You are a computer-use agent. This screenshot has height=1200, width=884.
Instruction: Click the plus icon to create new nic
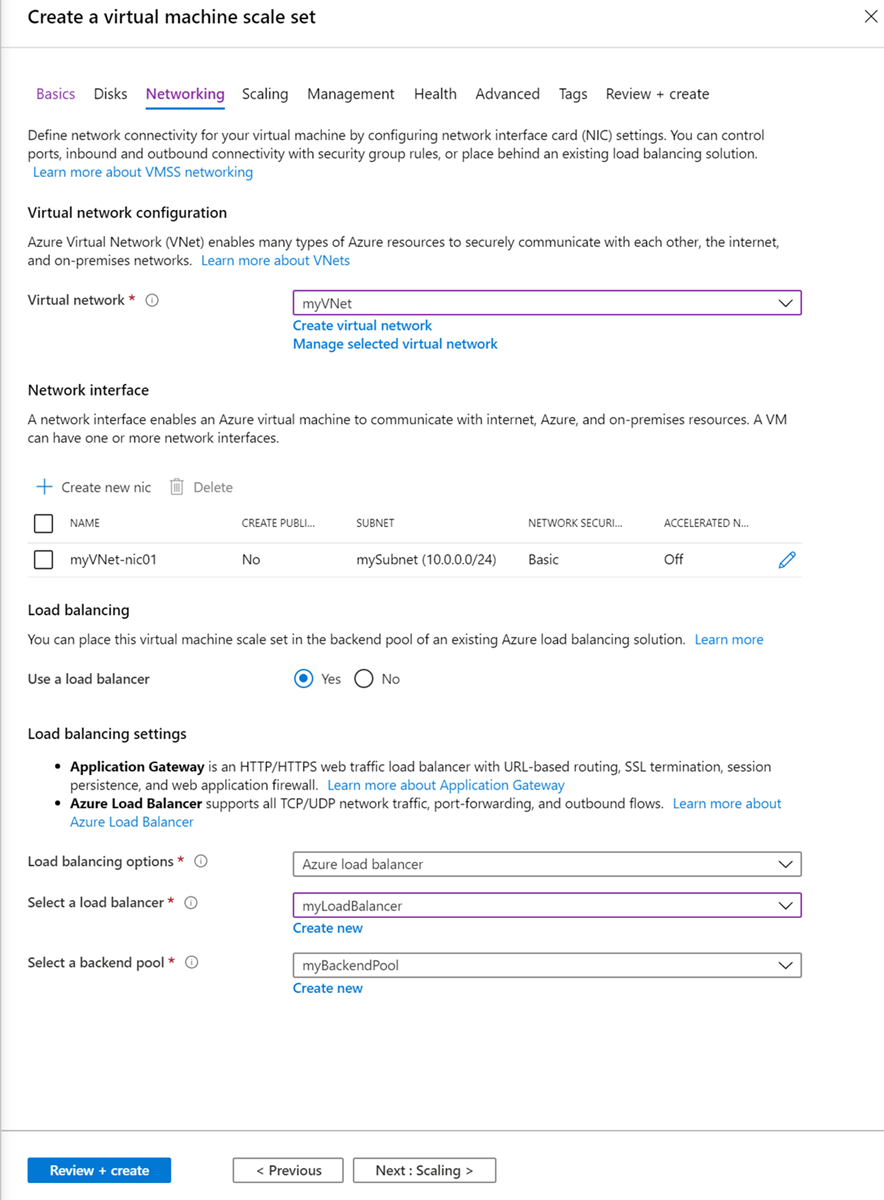tap(44, 487)
